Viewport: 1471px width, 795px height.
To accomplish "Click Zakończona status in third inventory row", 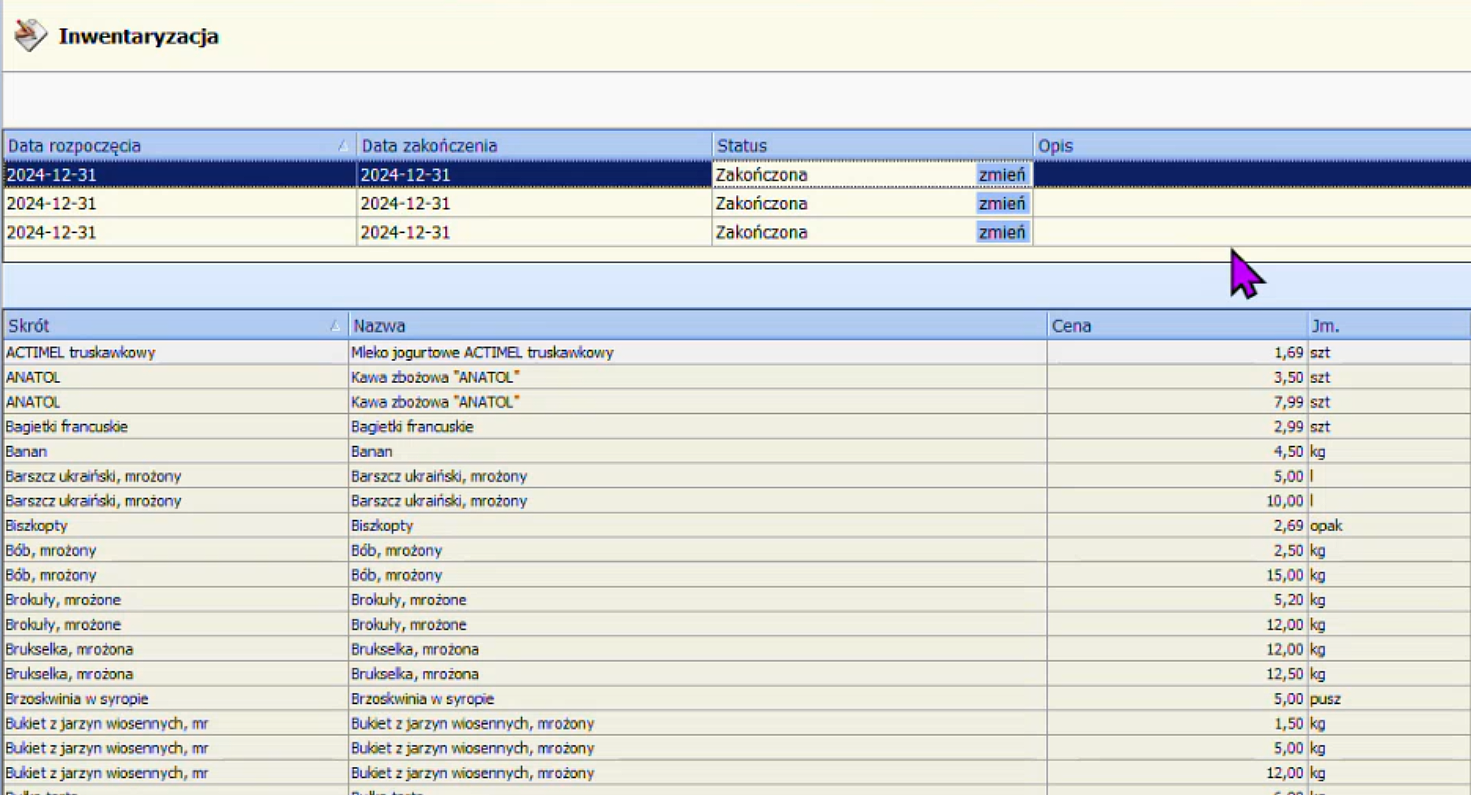I will (761, 233).
